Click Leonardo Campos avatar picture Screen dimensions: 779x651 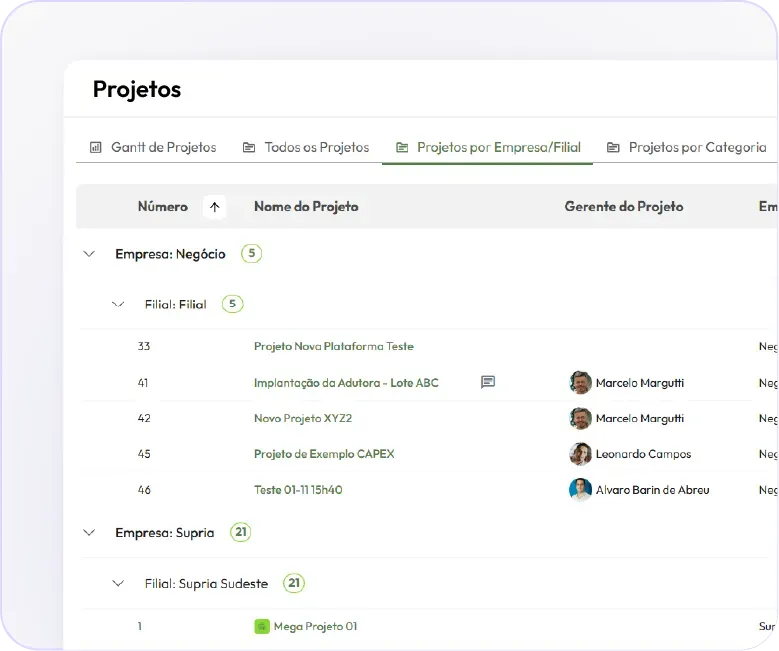[580, 454]
